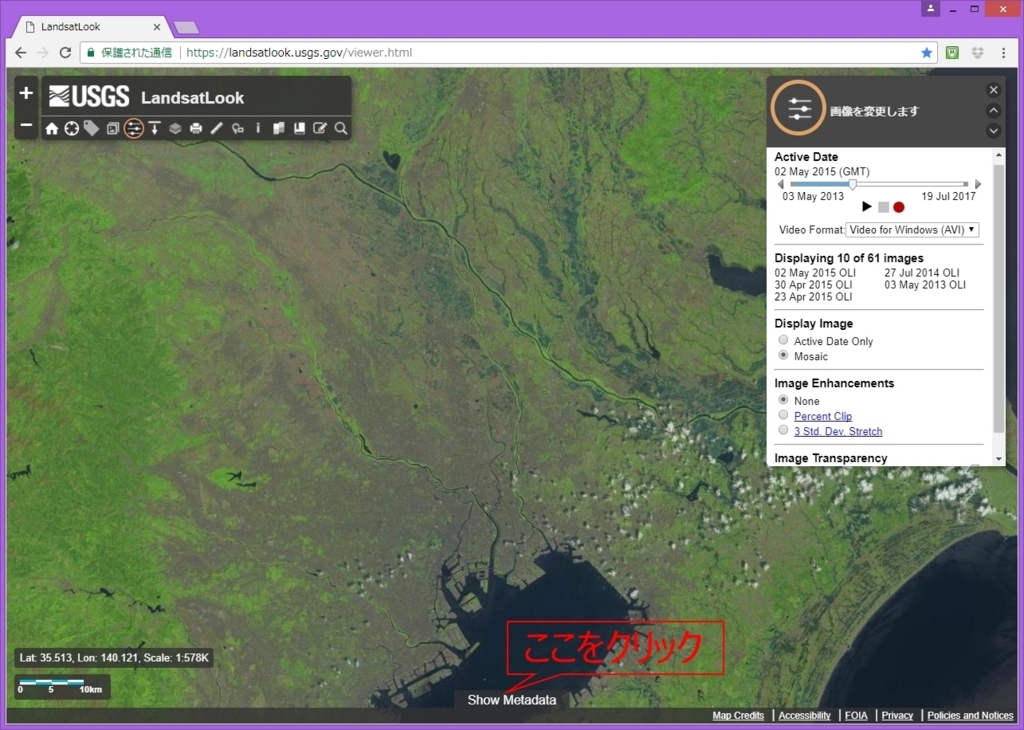Go to home map extent

[52, 129]
